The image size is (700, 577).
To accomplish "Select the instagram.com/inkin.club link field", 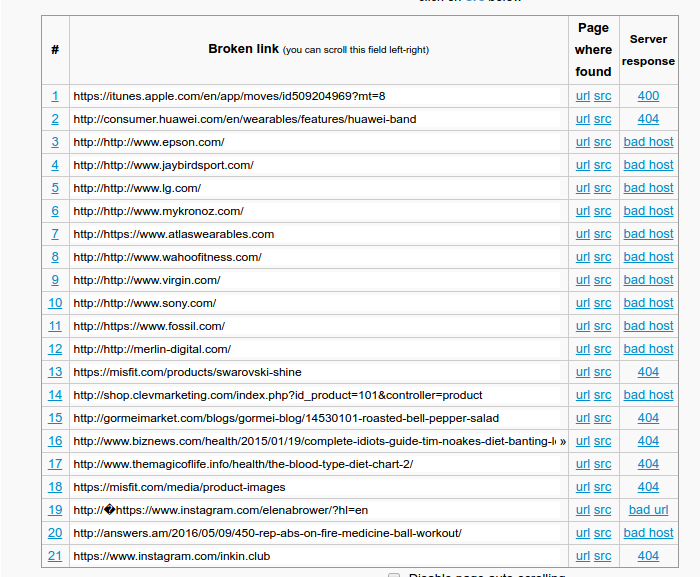I will click(x=316, y=556).
